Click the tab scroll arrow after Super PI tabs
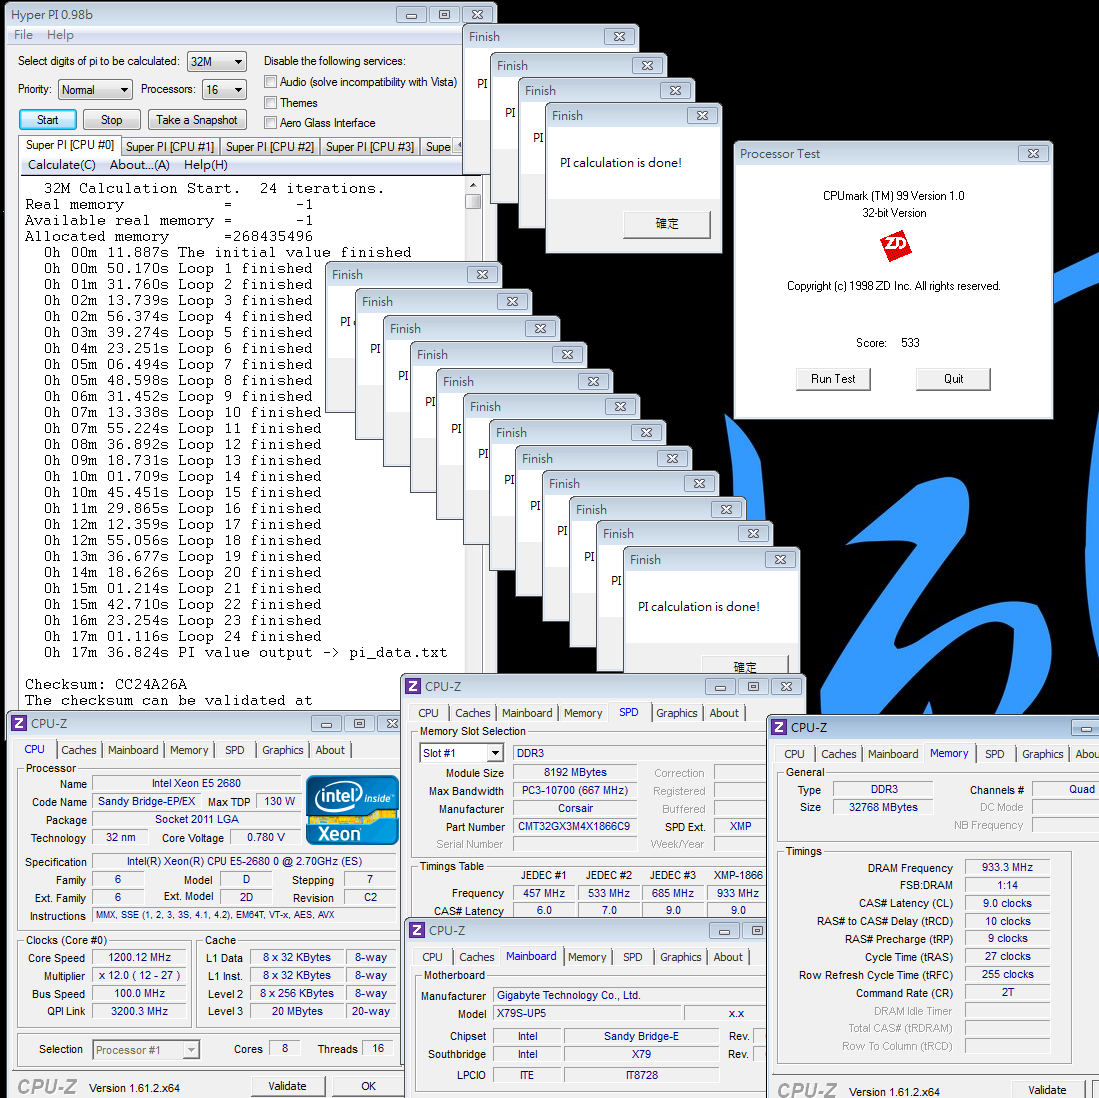This screenshot has height=1098, width=1099. pos(459,146)
